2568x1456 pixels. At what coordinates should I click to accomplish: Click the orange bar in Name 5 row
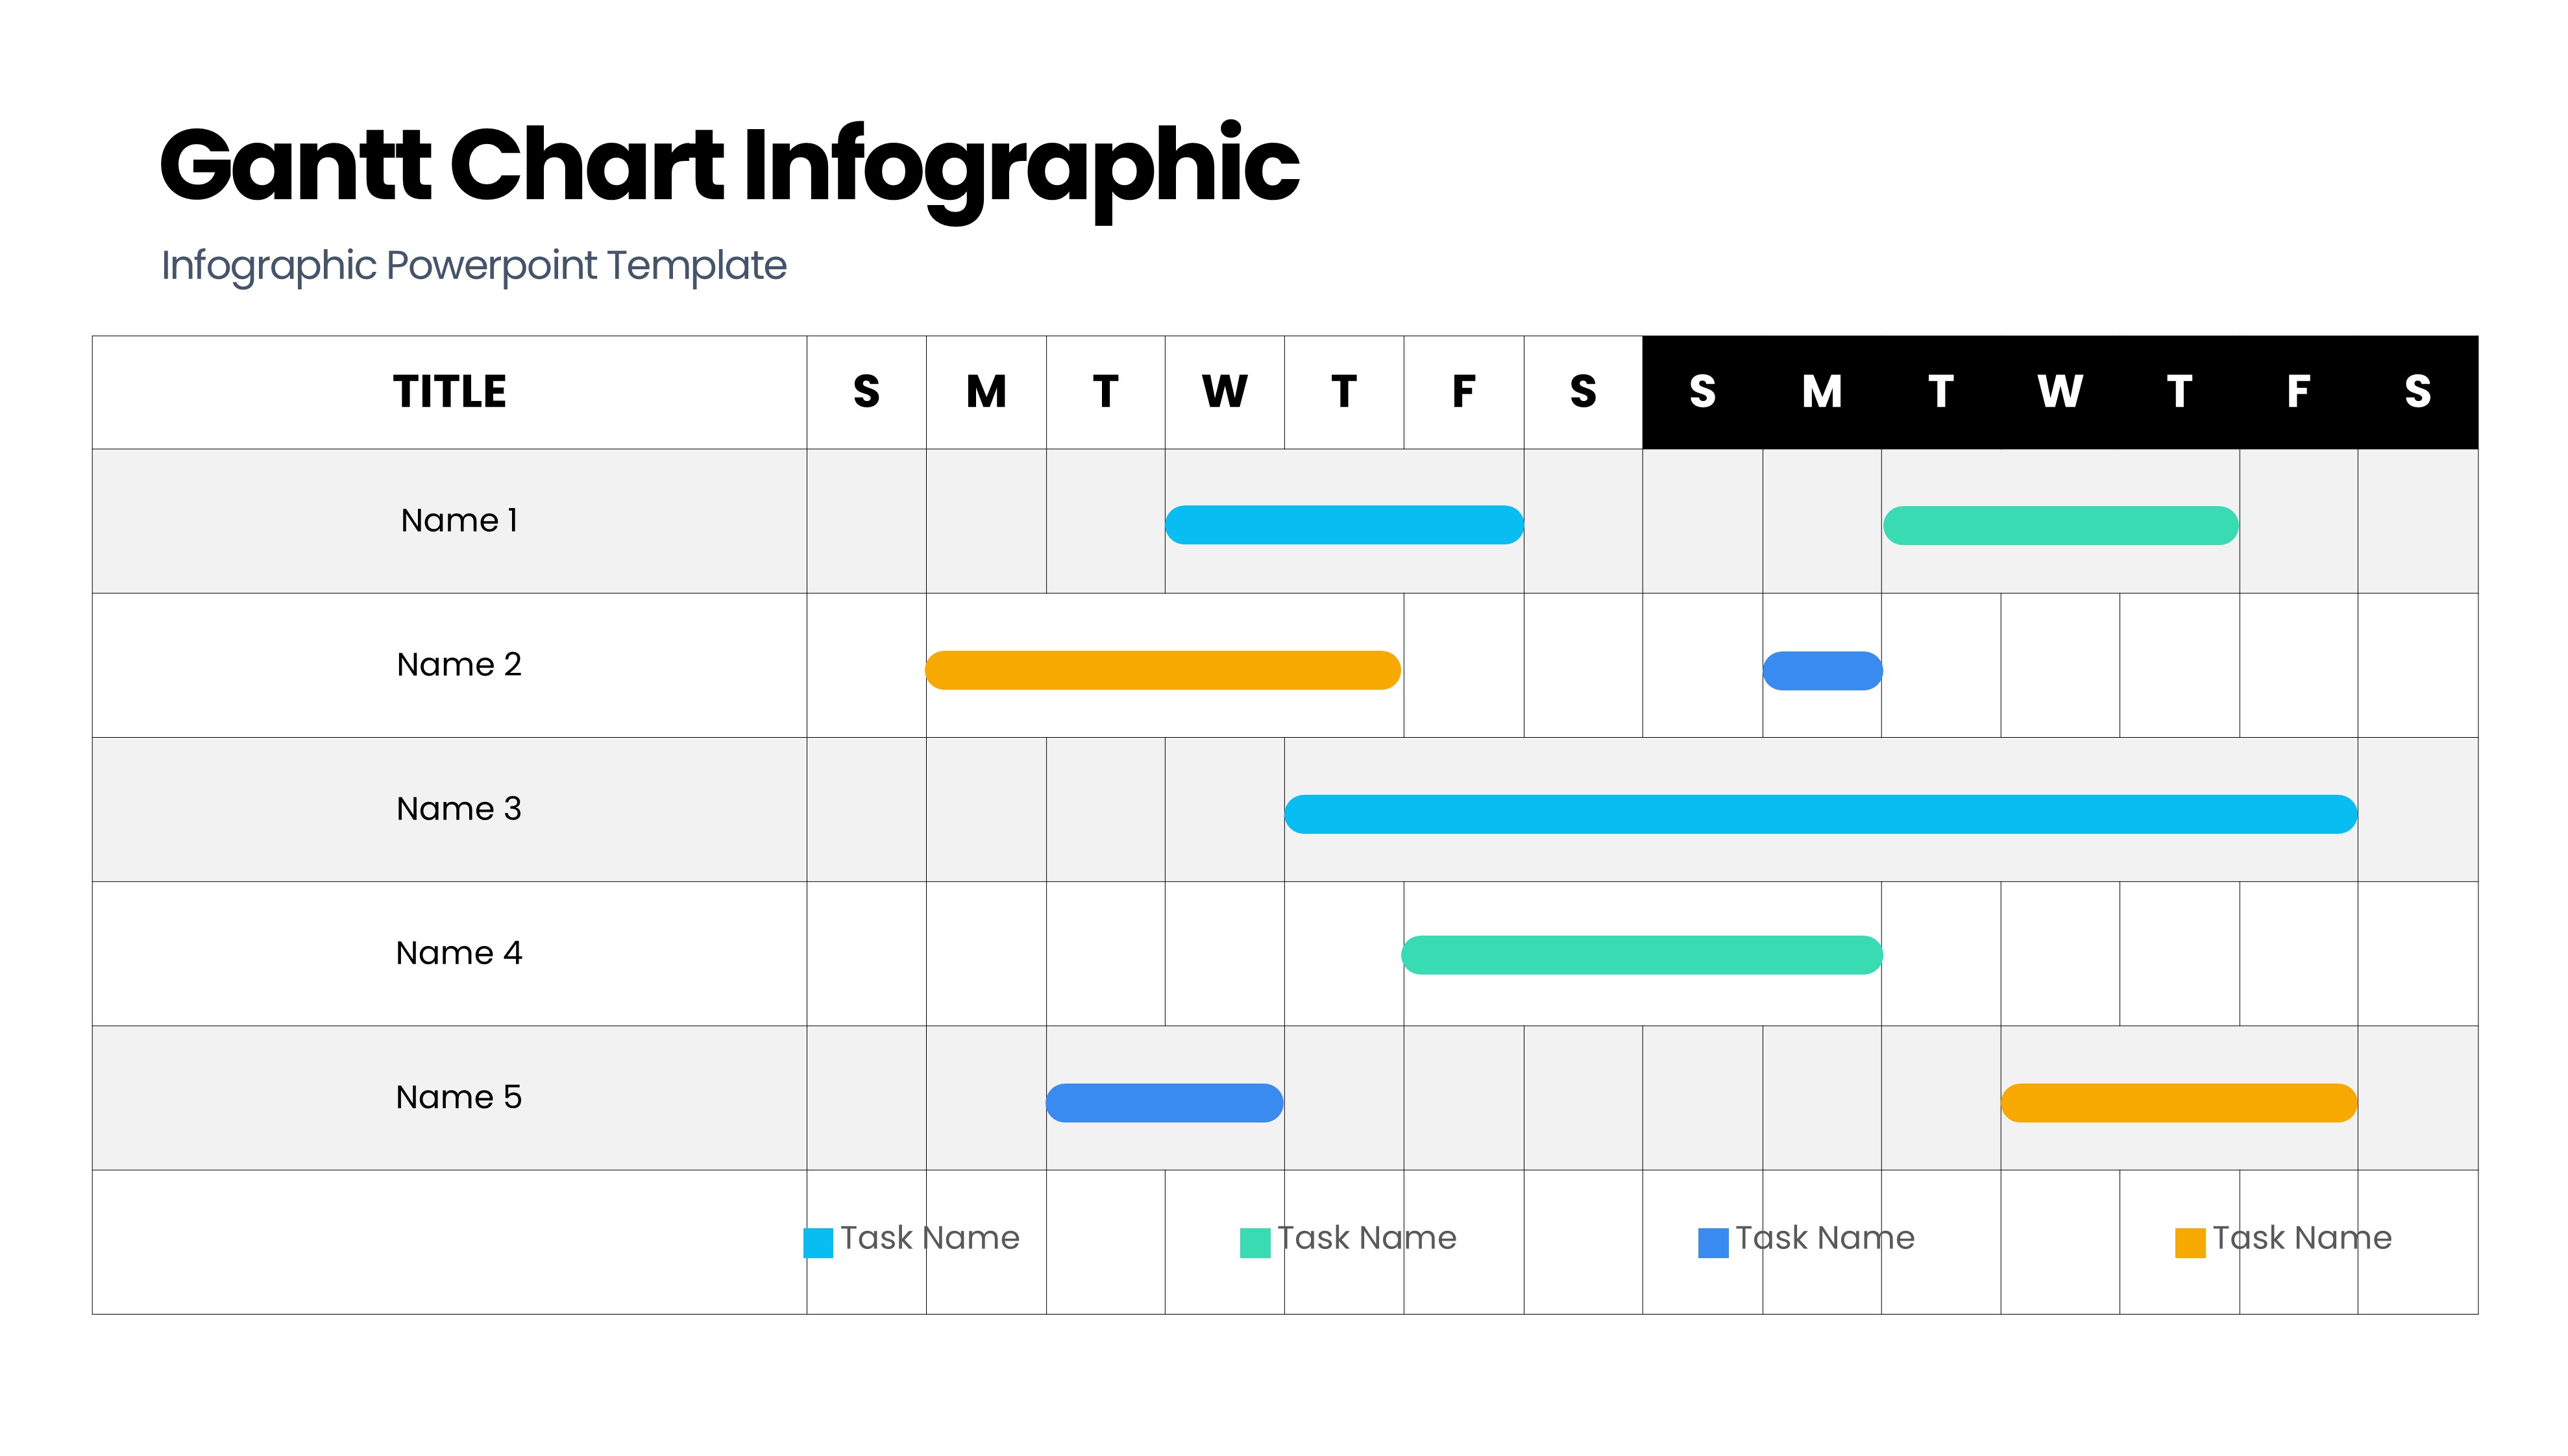(x=2178, y=1103)
